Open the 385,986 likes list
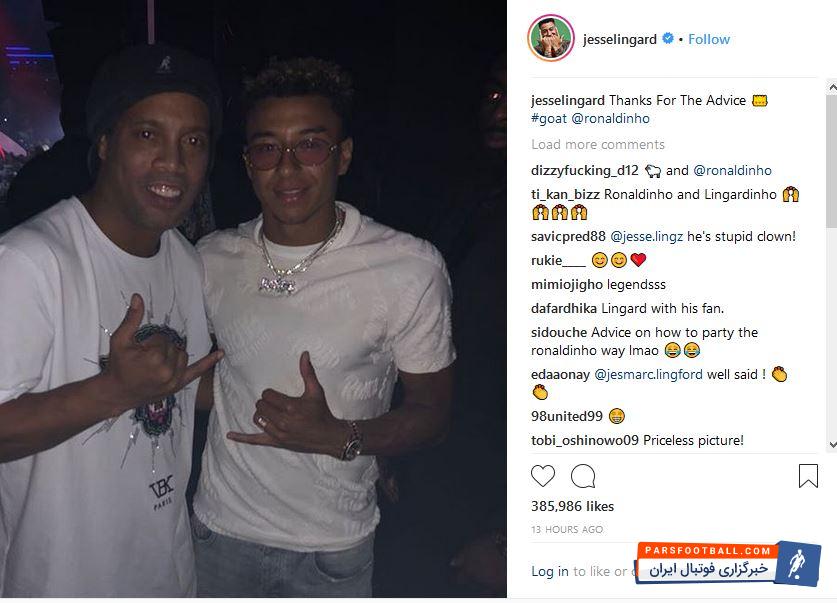Screen dimensions: 837x603 [x=573, y=506]
